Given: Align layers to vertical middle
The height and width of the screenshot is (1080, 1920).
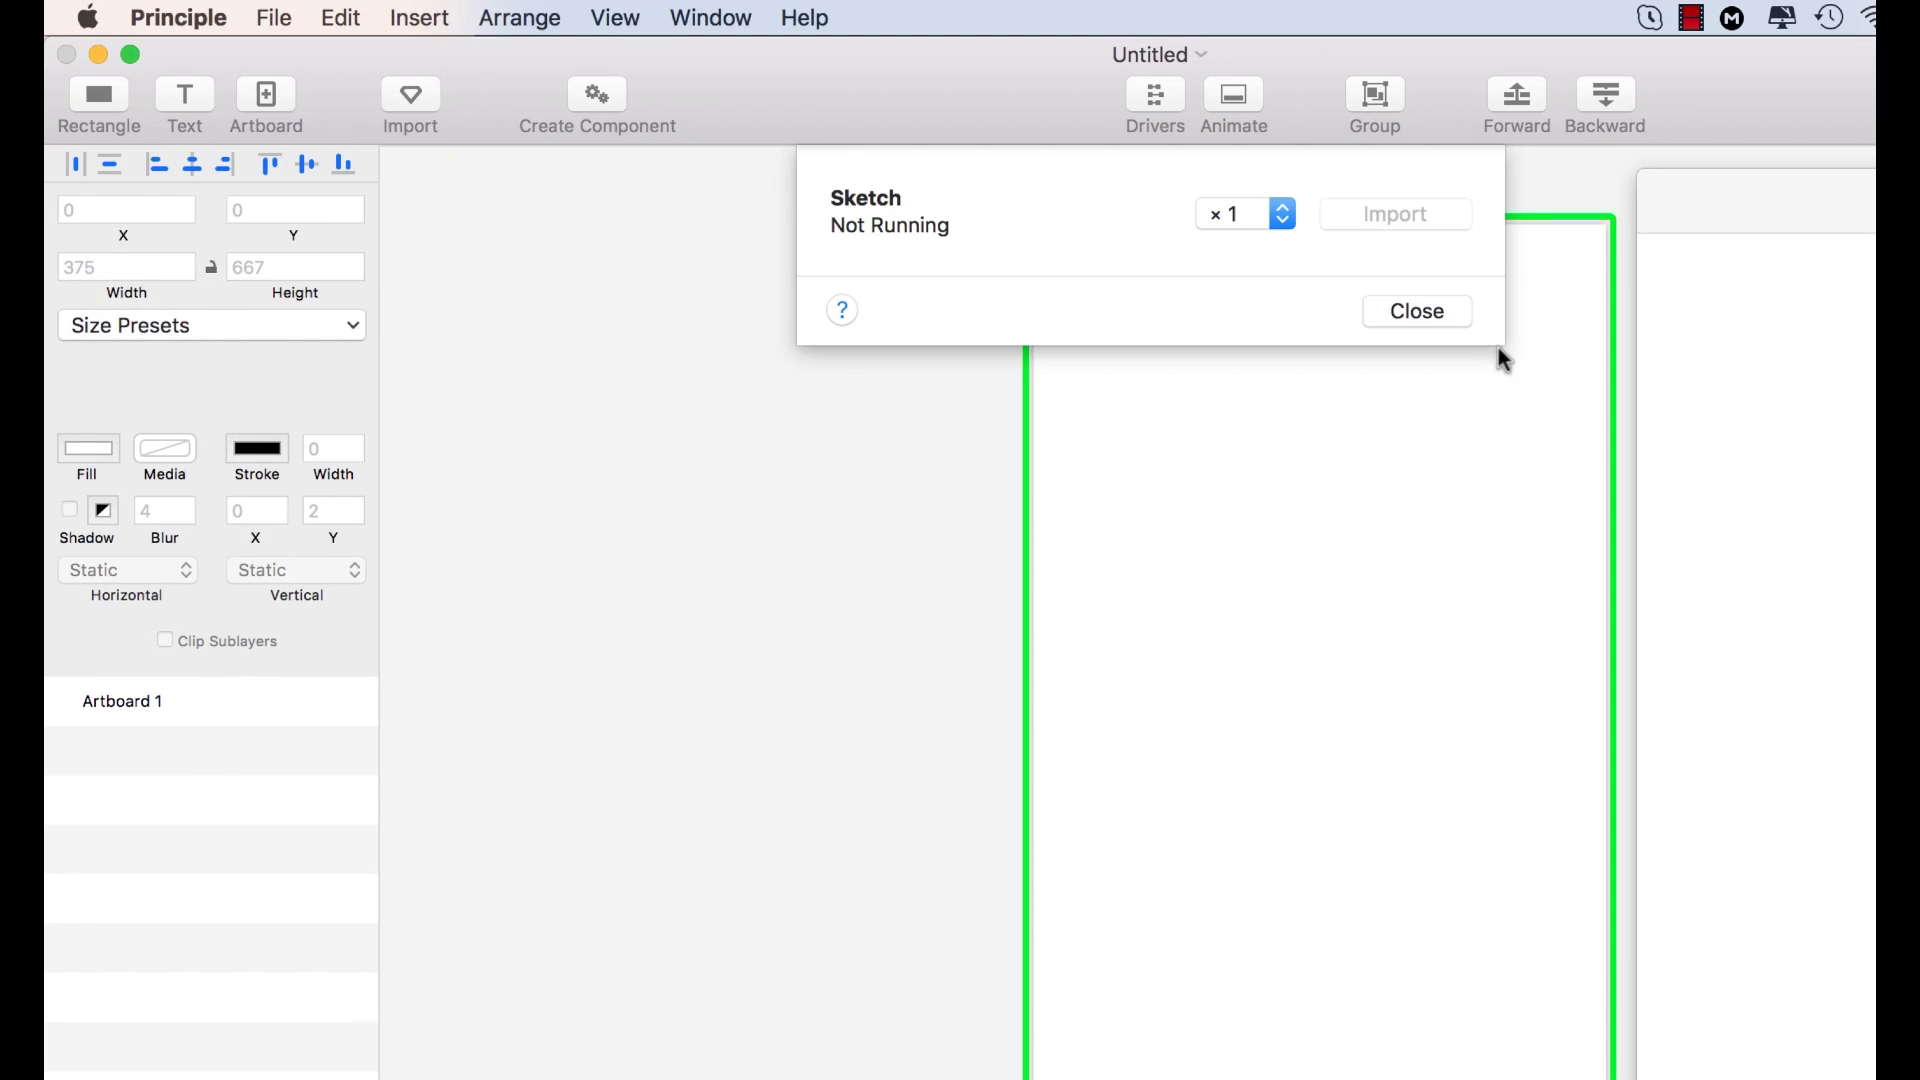Looking at the screenshot, I should click(307, 164).
